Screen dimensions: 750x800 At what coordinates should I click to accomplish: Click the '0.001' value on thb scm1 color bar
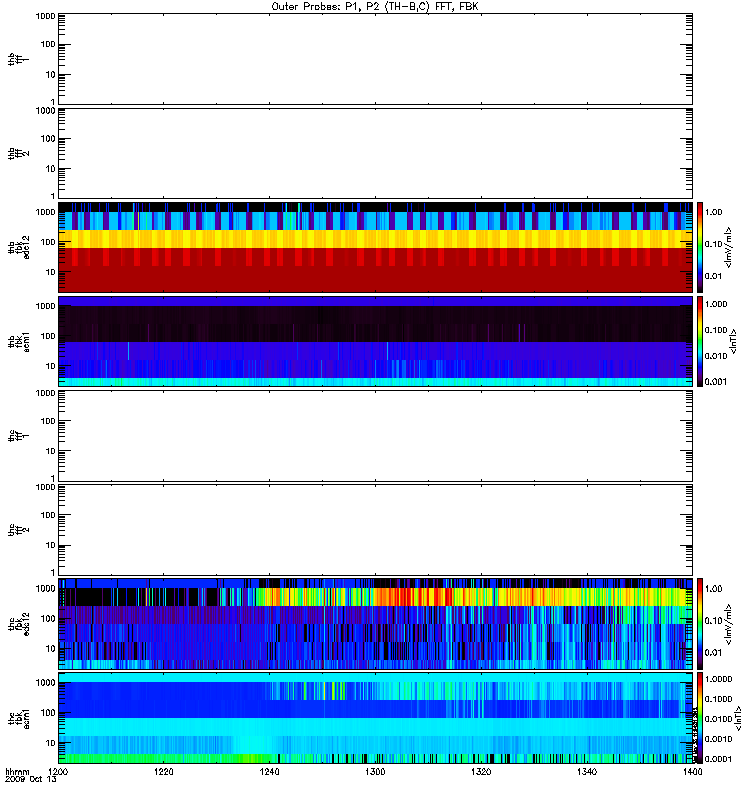coord(716,382)
